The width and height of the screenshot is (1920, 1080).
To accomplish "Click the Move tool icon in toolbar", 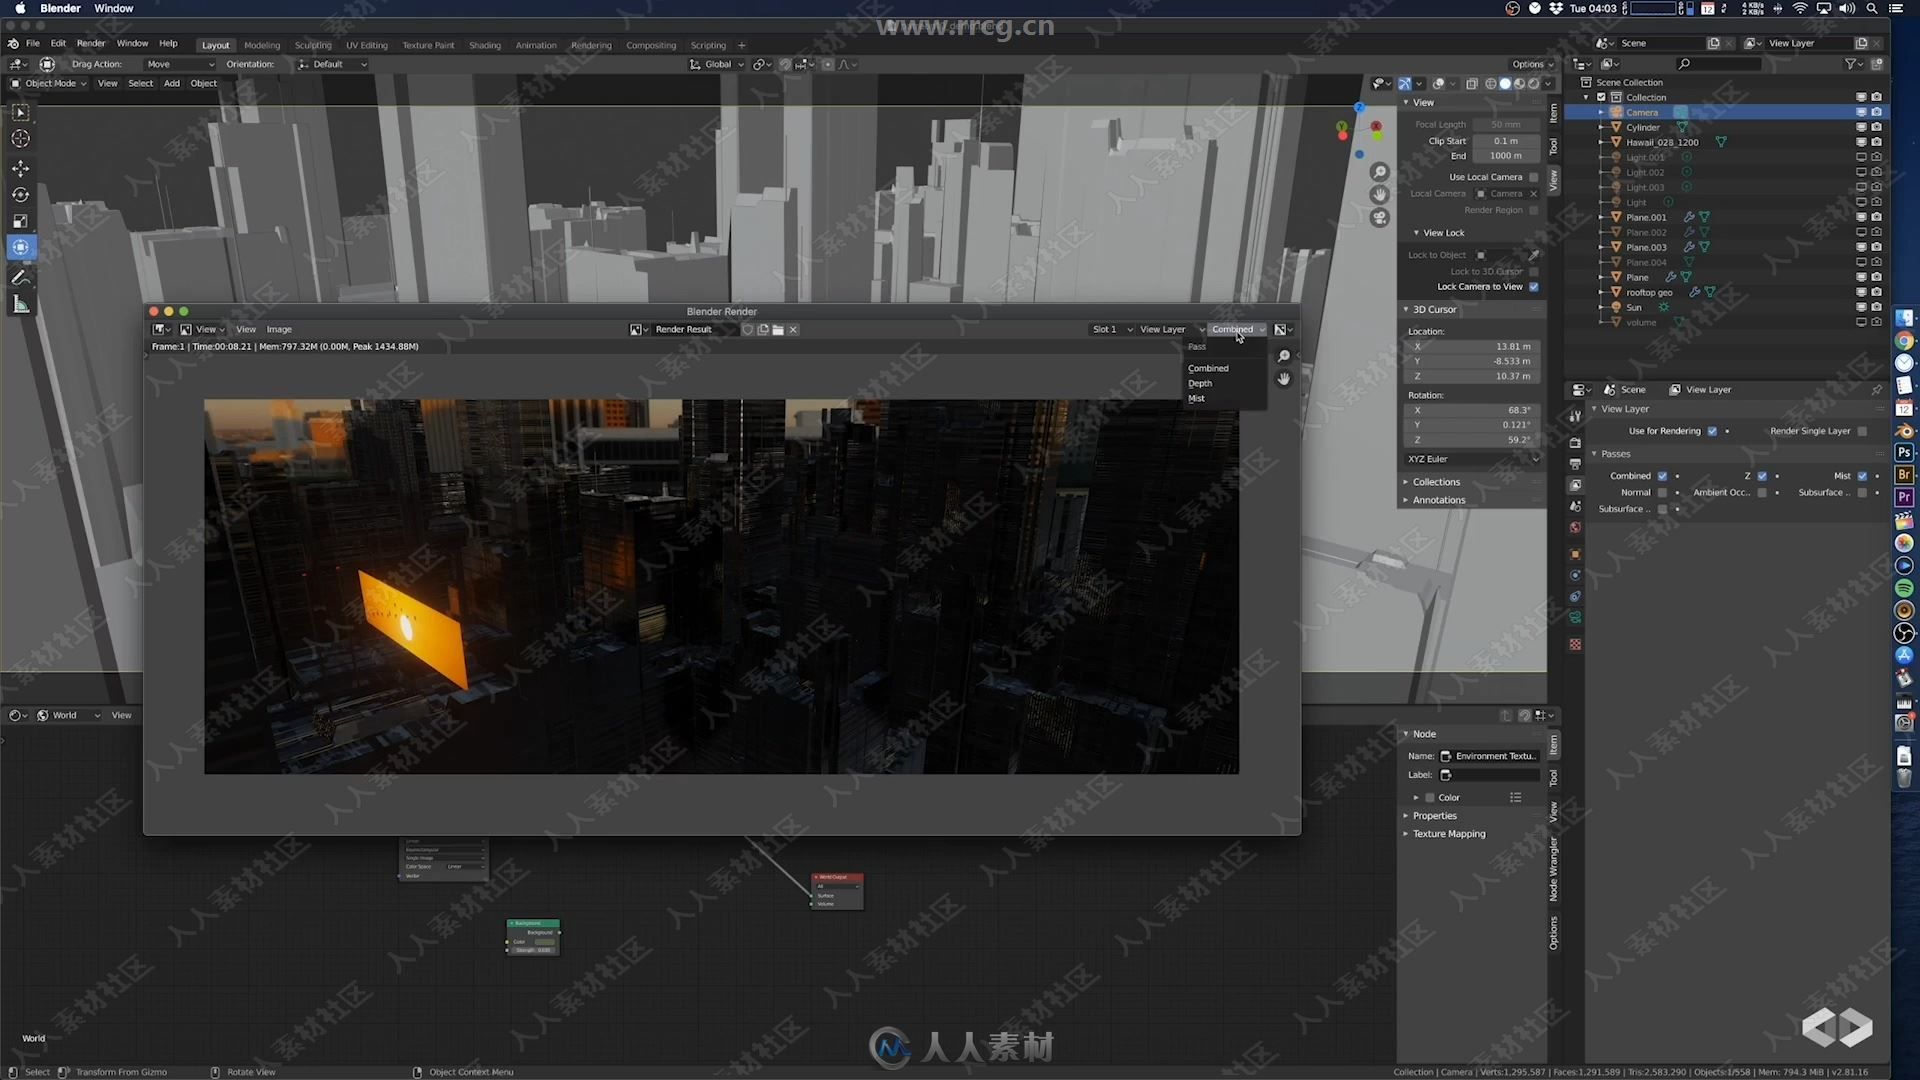I will [x=20, y=169].
